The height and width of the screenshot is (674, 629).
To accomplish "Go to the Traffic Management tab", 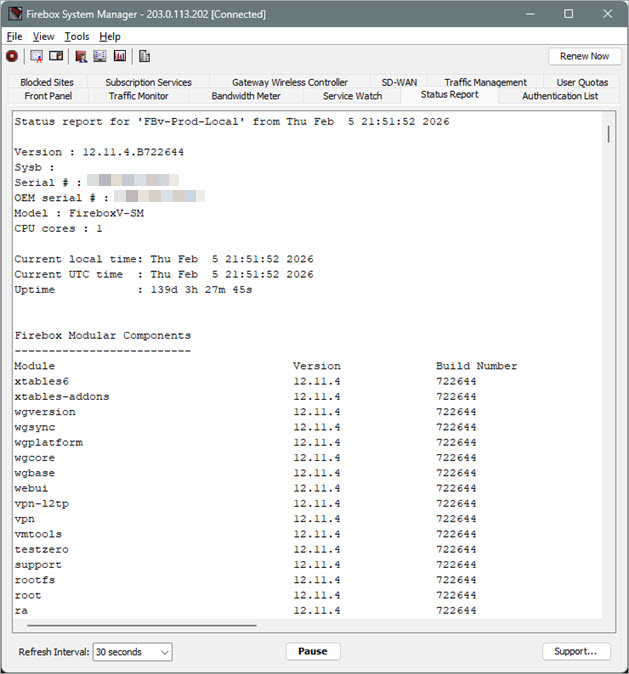I will pyautogui.click(x=485, y=82).
